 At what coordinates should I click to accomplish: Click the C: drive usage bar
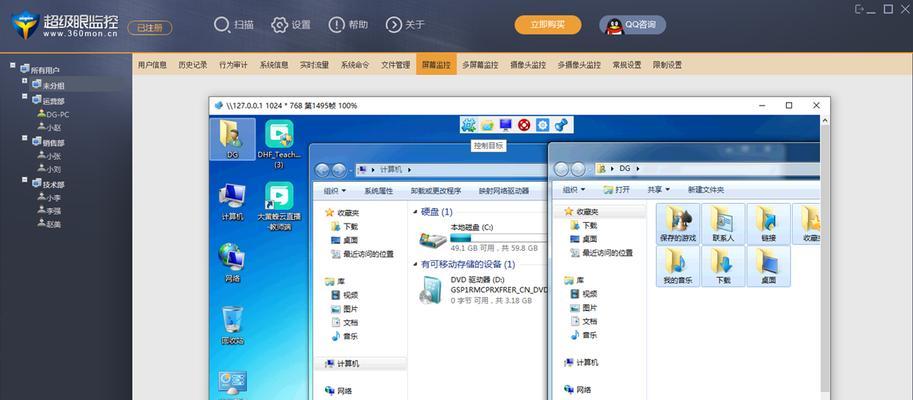(x=499, y=238)
